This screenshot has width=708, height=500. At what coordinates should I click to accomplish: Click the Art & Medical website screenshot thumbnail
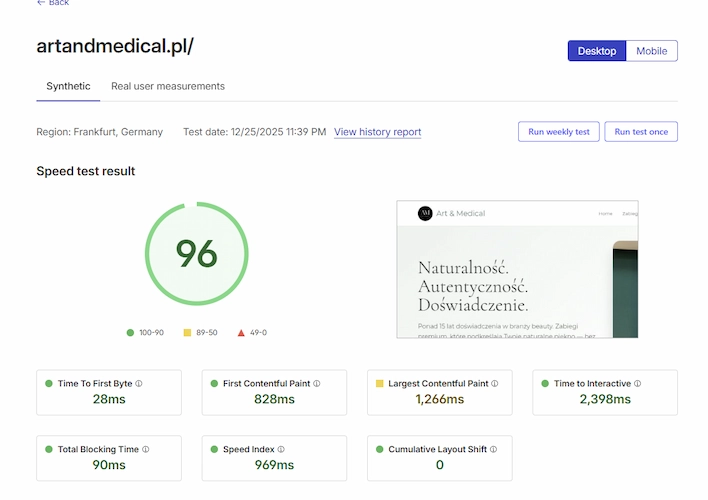(517, 269)
